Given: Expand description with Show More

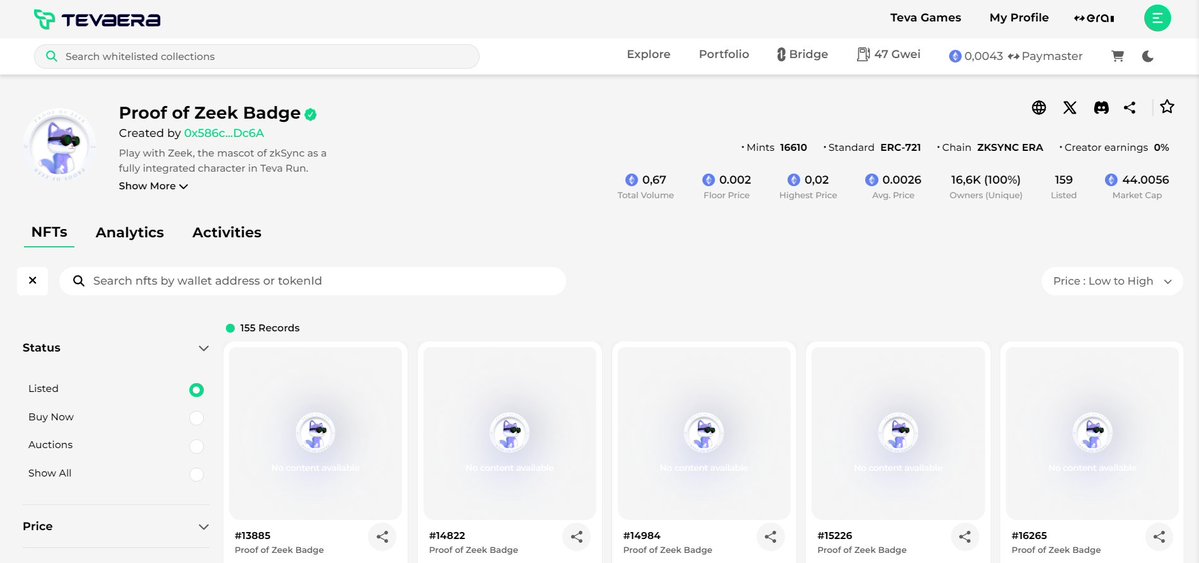Looking at the screenshot, I should pyautogui.click(x=153, y=186).
